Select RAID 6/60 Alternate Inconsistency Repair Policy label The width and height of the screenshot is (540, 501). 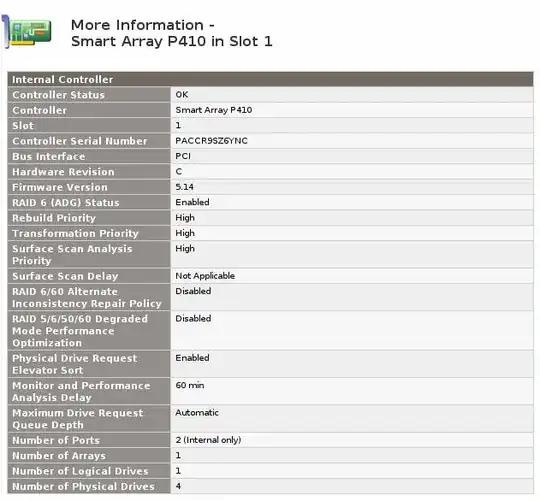pos(86,297)
